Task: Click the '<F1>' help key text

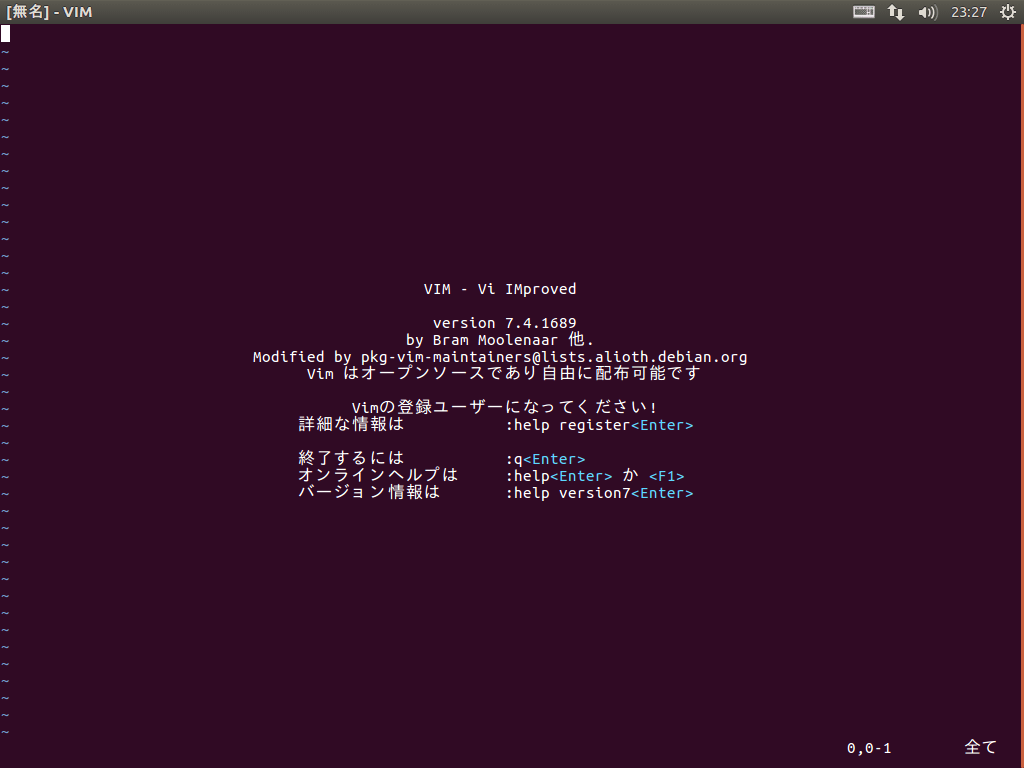Action: coord(666,475)
